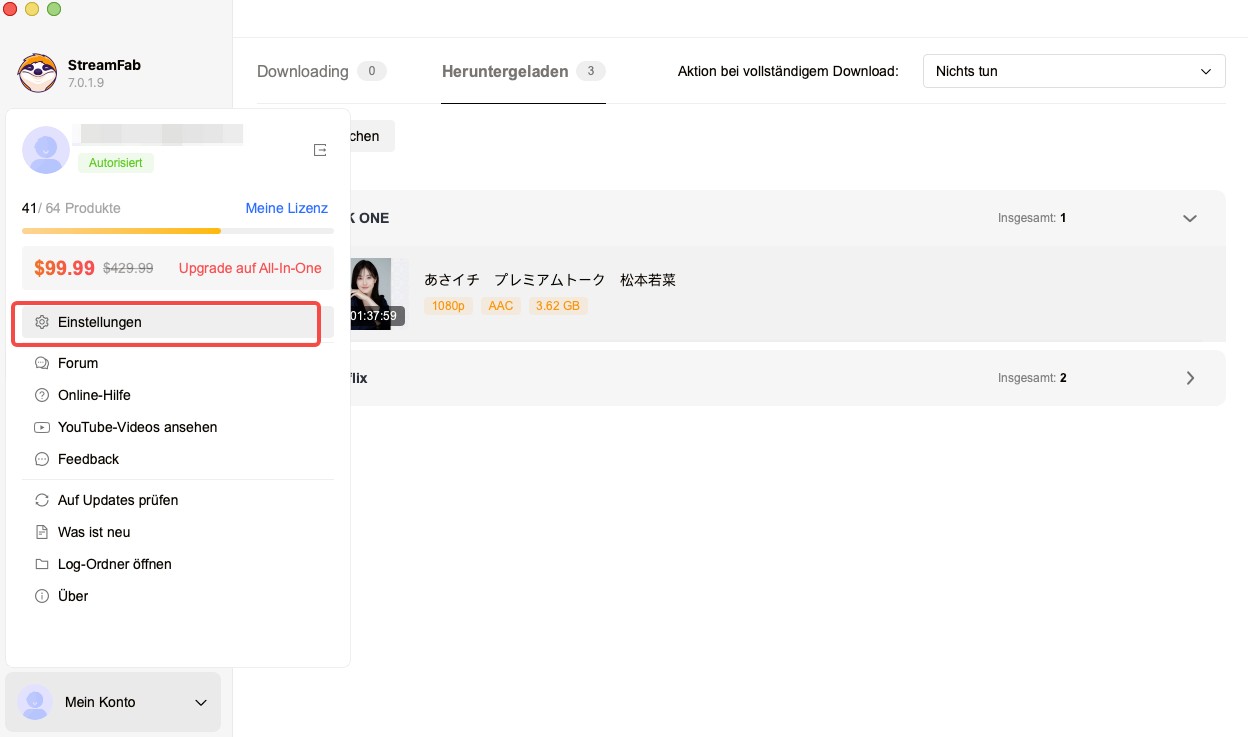Click the count badge 3 on Heruntergeladen
The width and height of the screenshot is (1248, 737).
(591, 71)
